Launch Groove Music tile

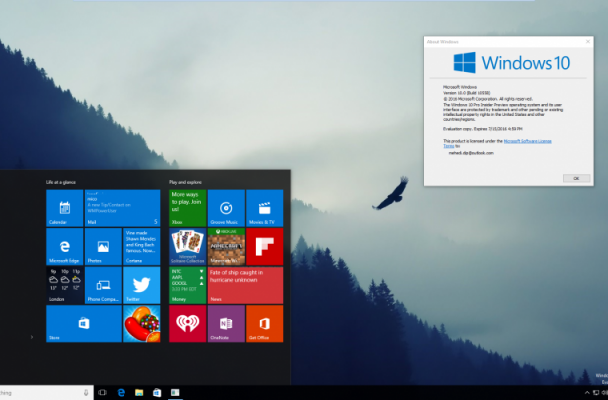(x=226, y=207)
